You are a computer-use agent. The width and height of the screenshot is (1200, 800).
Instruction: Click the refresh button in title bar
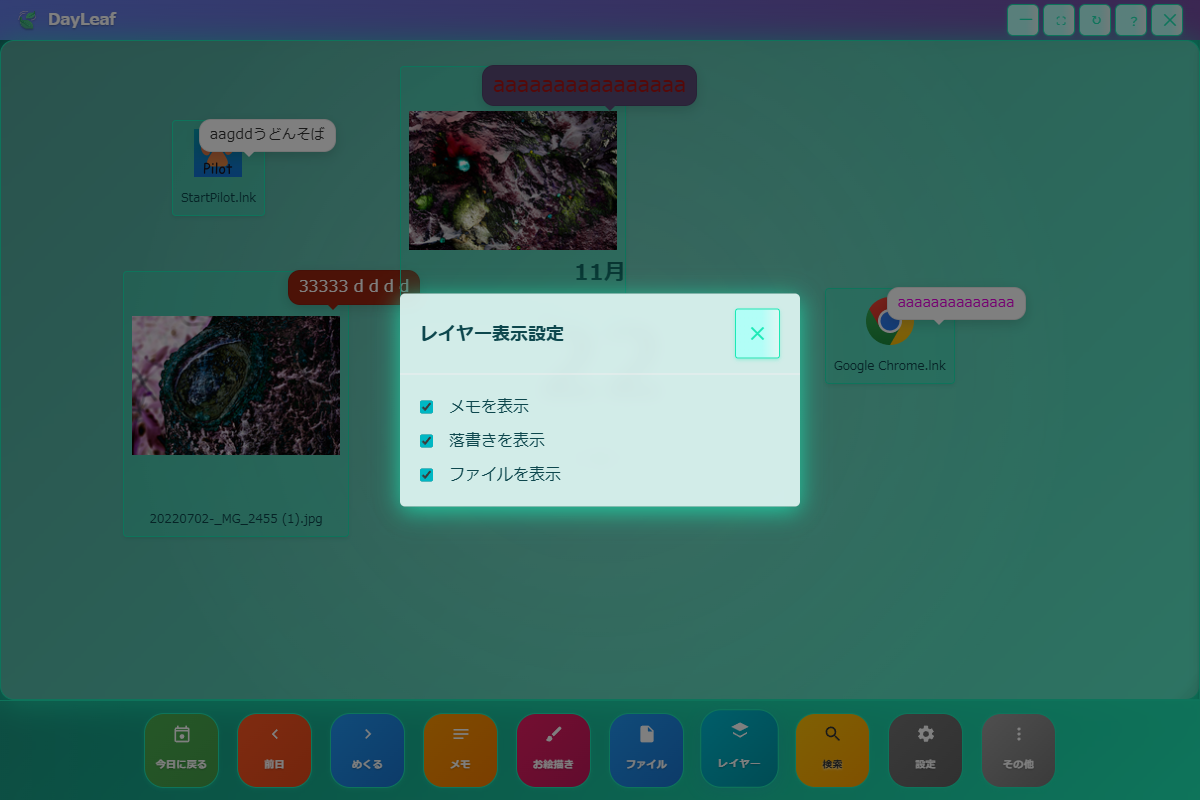pyautogui.click(x=1095, y=20)
